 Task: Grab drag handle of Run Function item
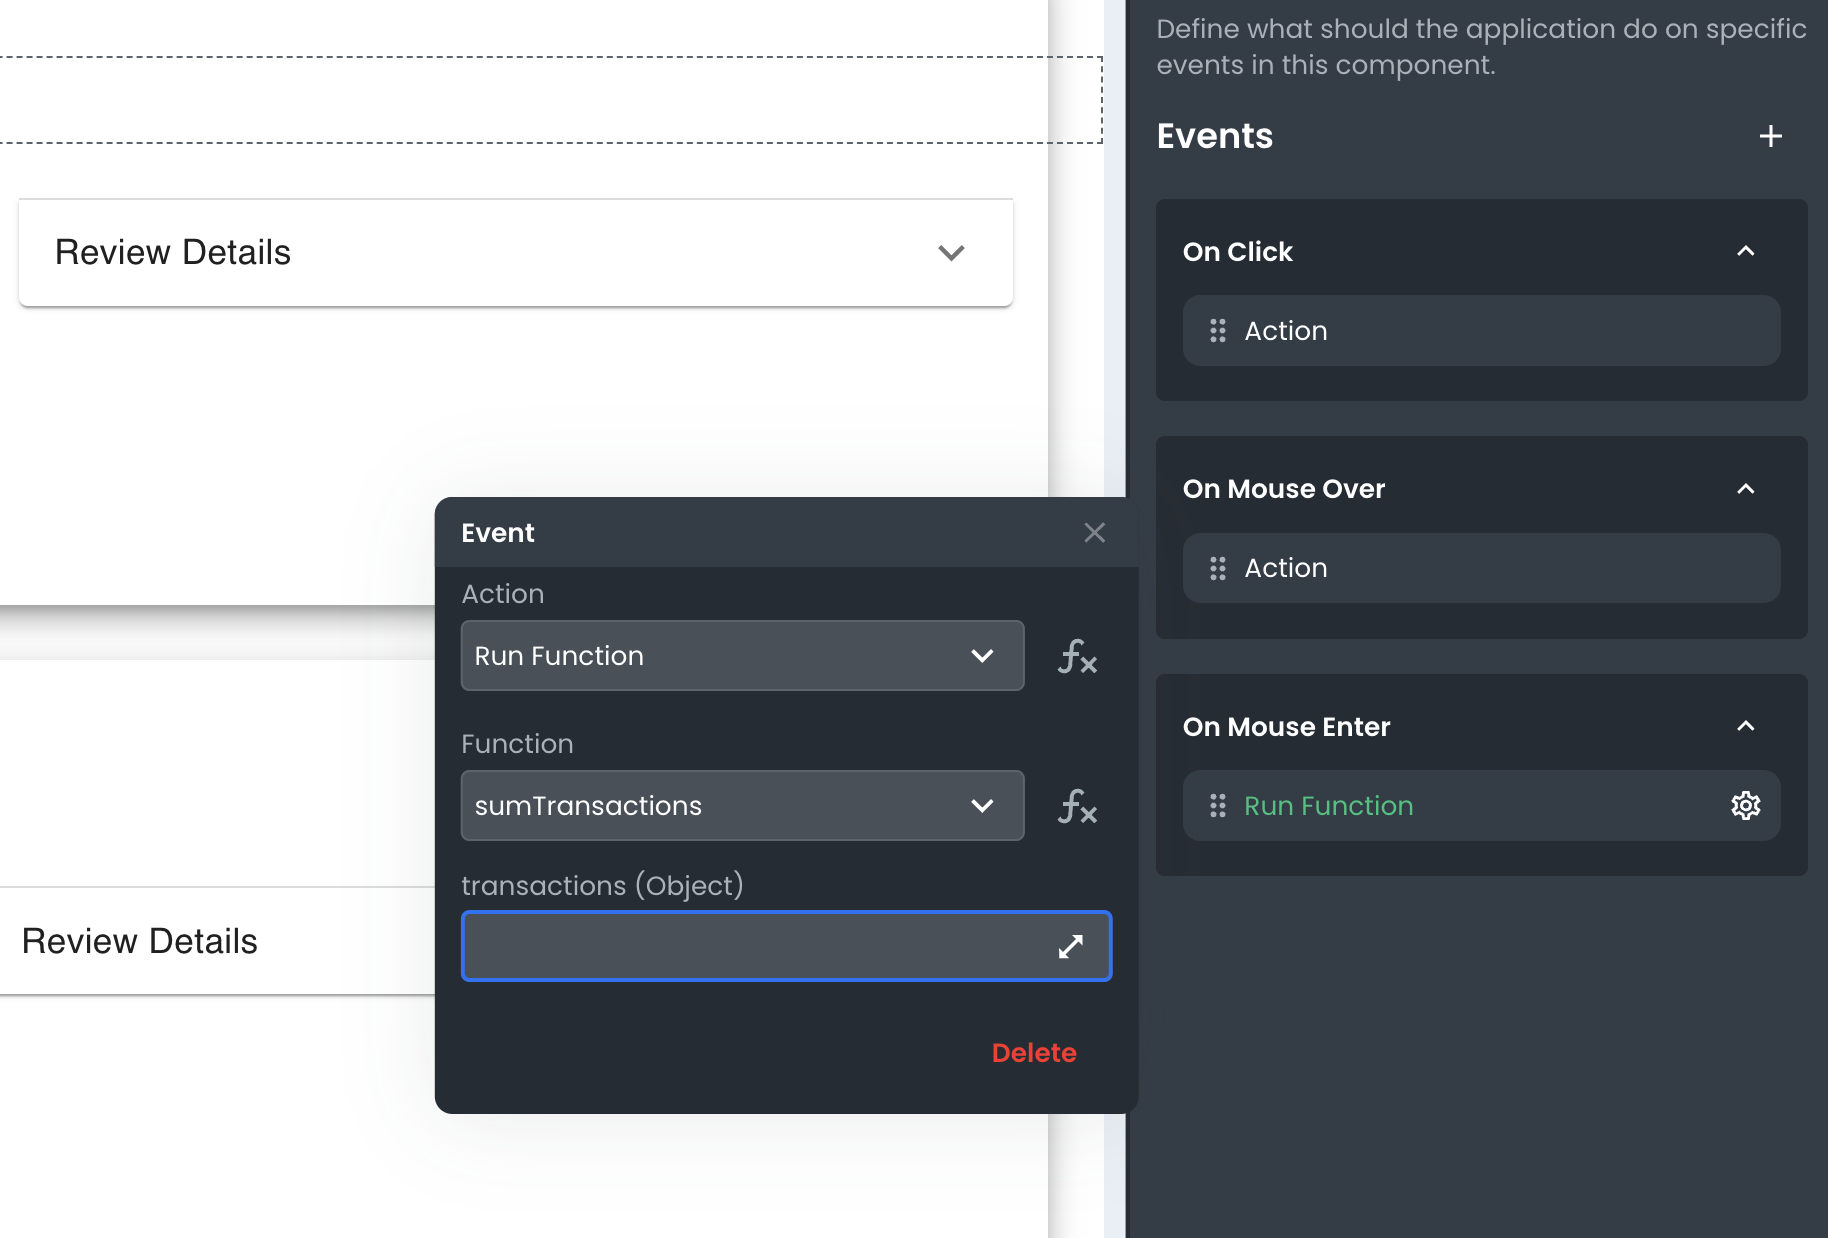1217,806
